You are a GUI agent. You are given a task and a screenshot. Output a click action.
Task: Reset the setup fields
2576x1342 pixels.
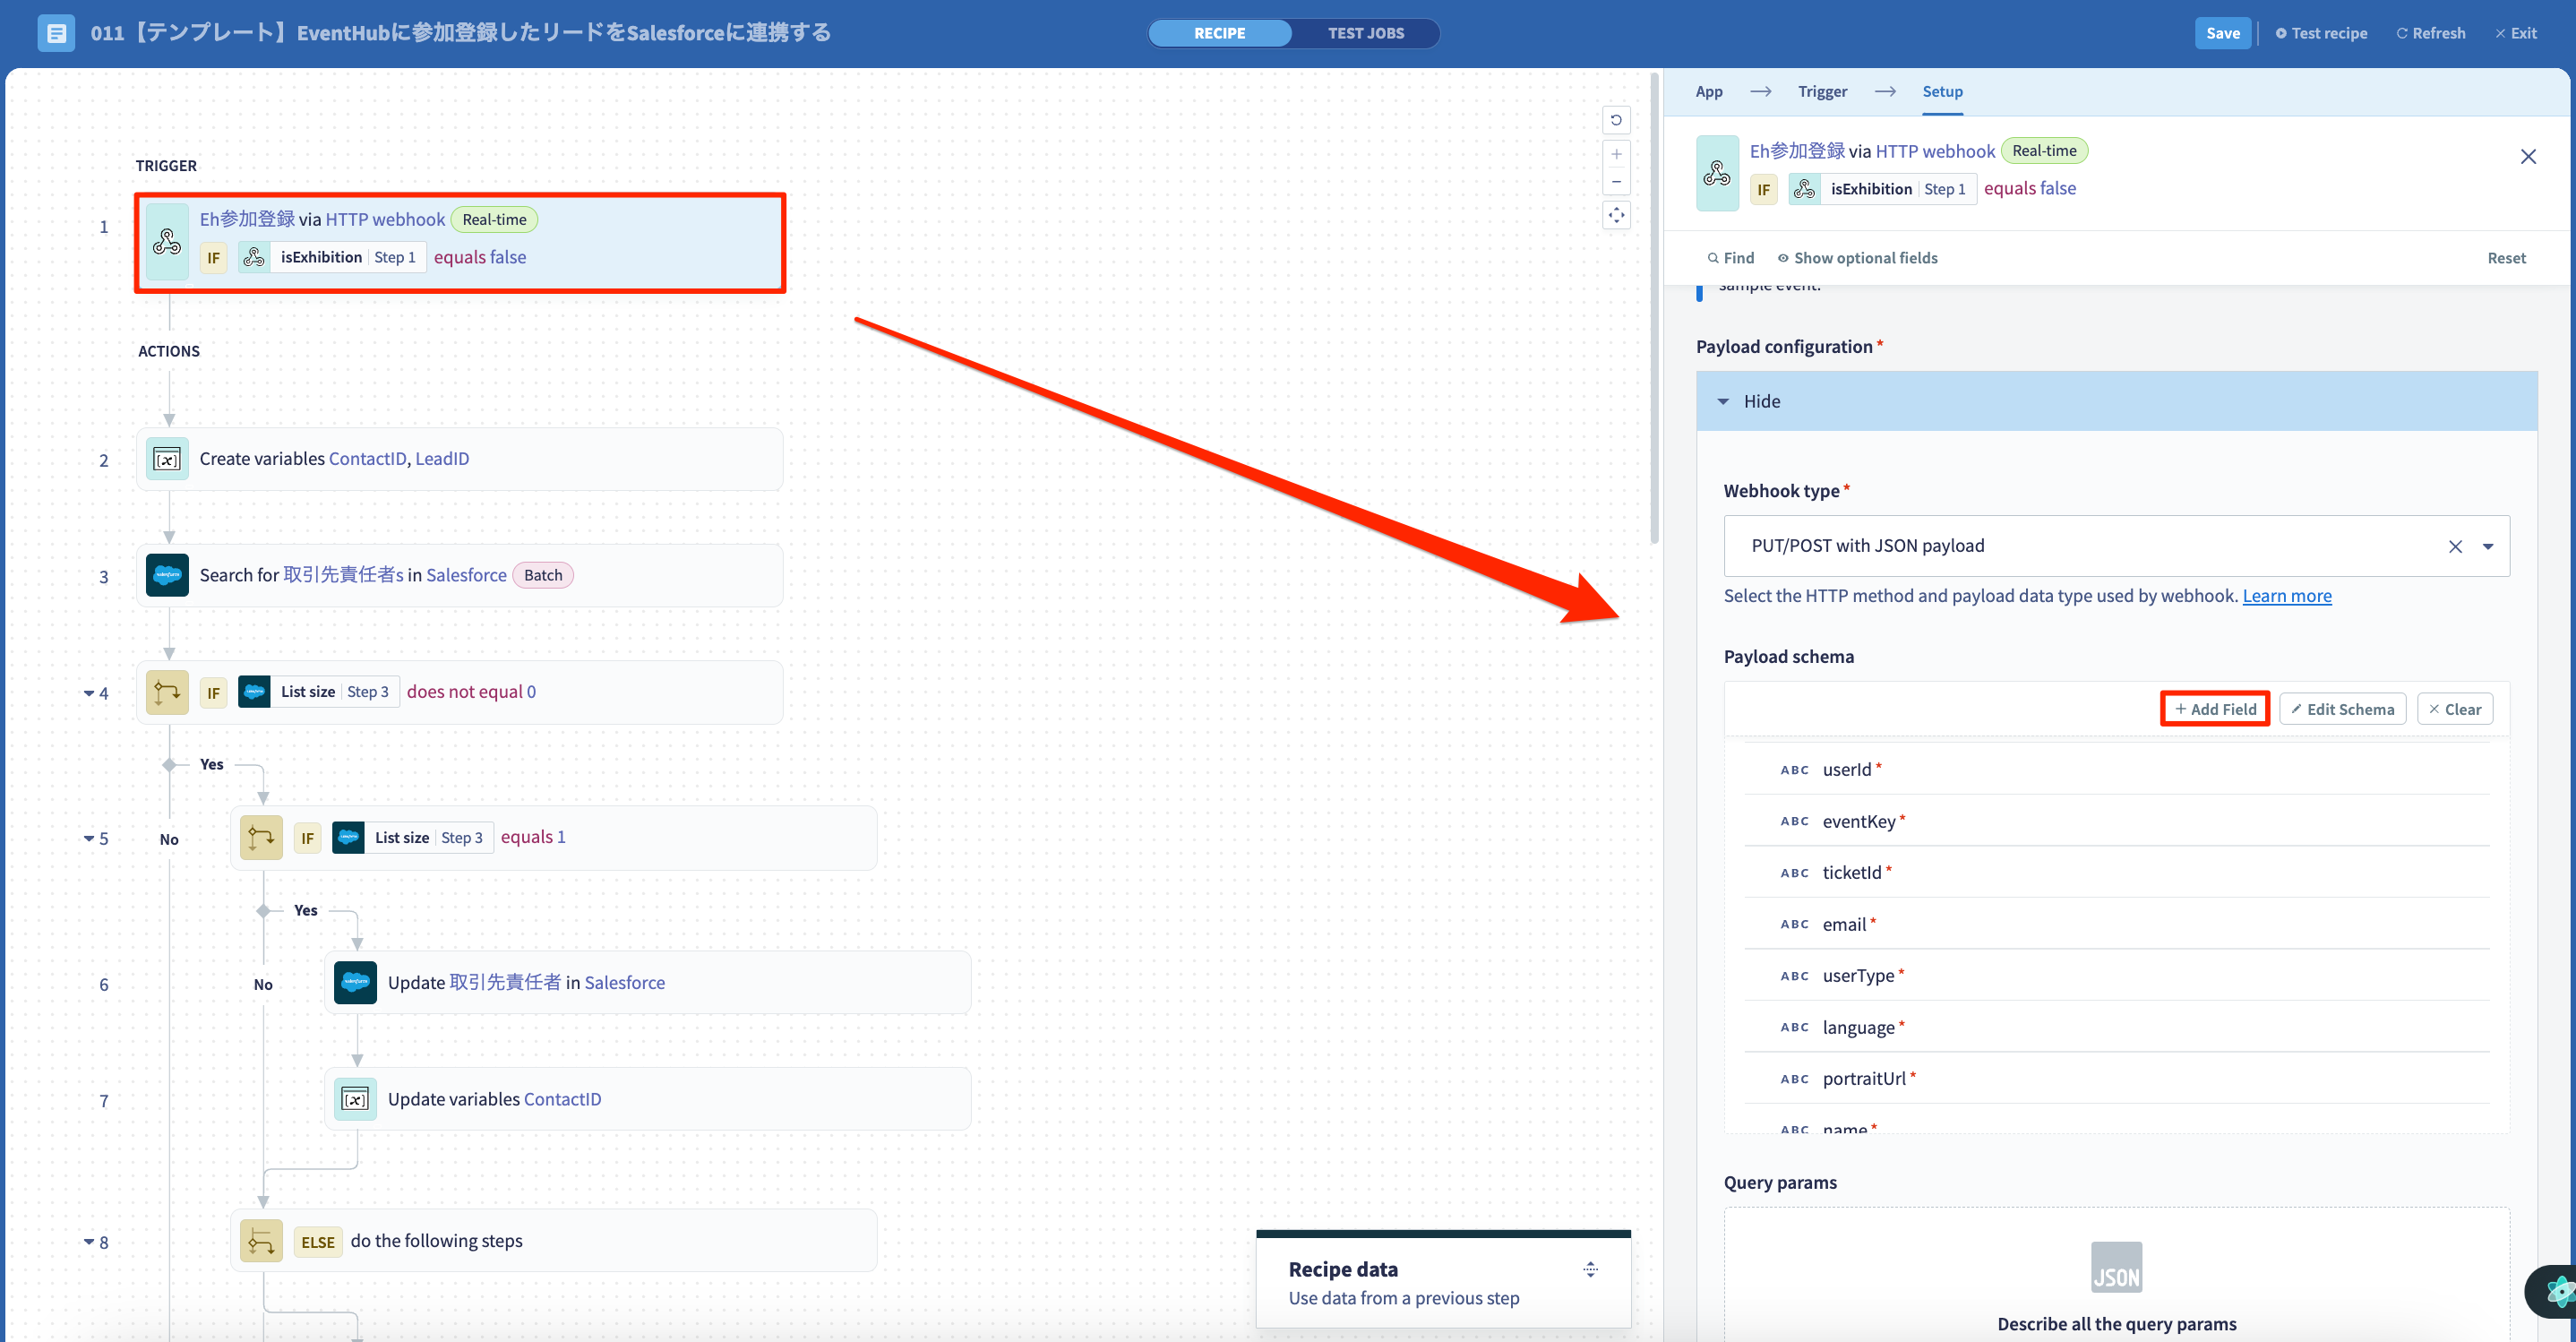pos(2506,258)
